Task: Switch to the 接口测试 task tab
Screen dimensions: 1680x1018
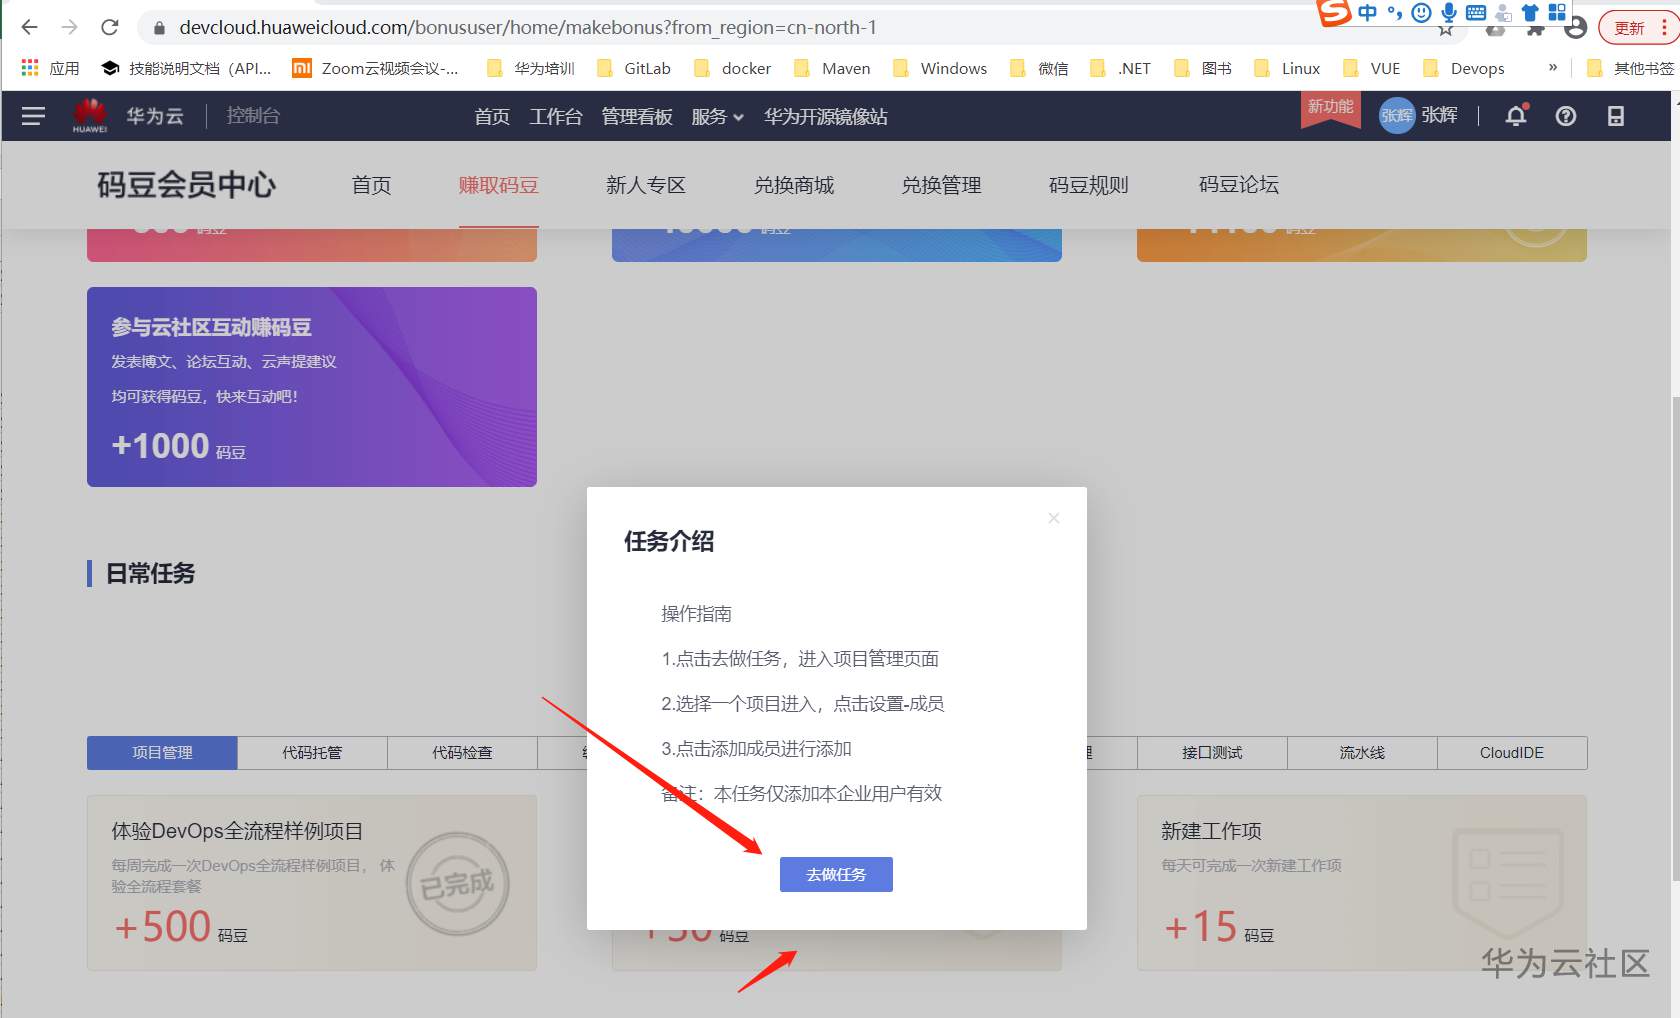Action: pos(1212,753)
